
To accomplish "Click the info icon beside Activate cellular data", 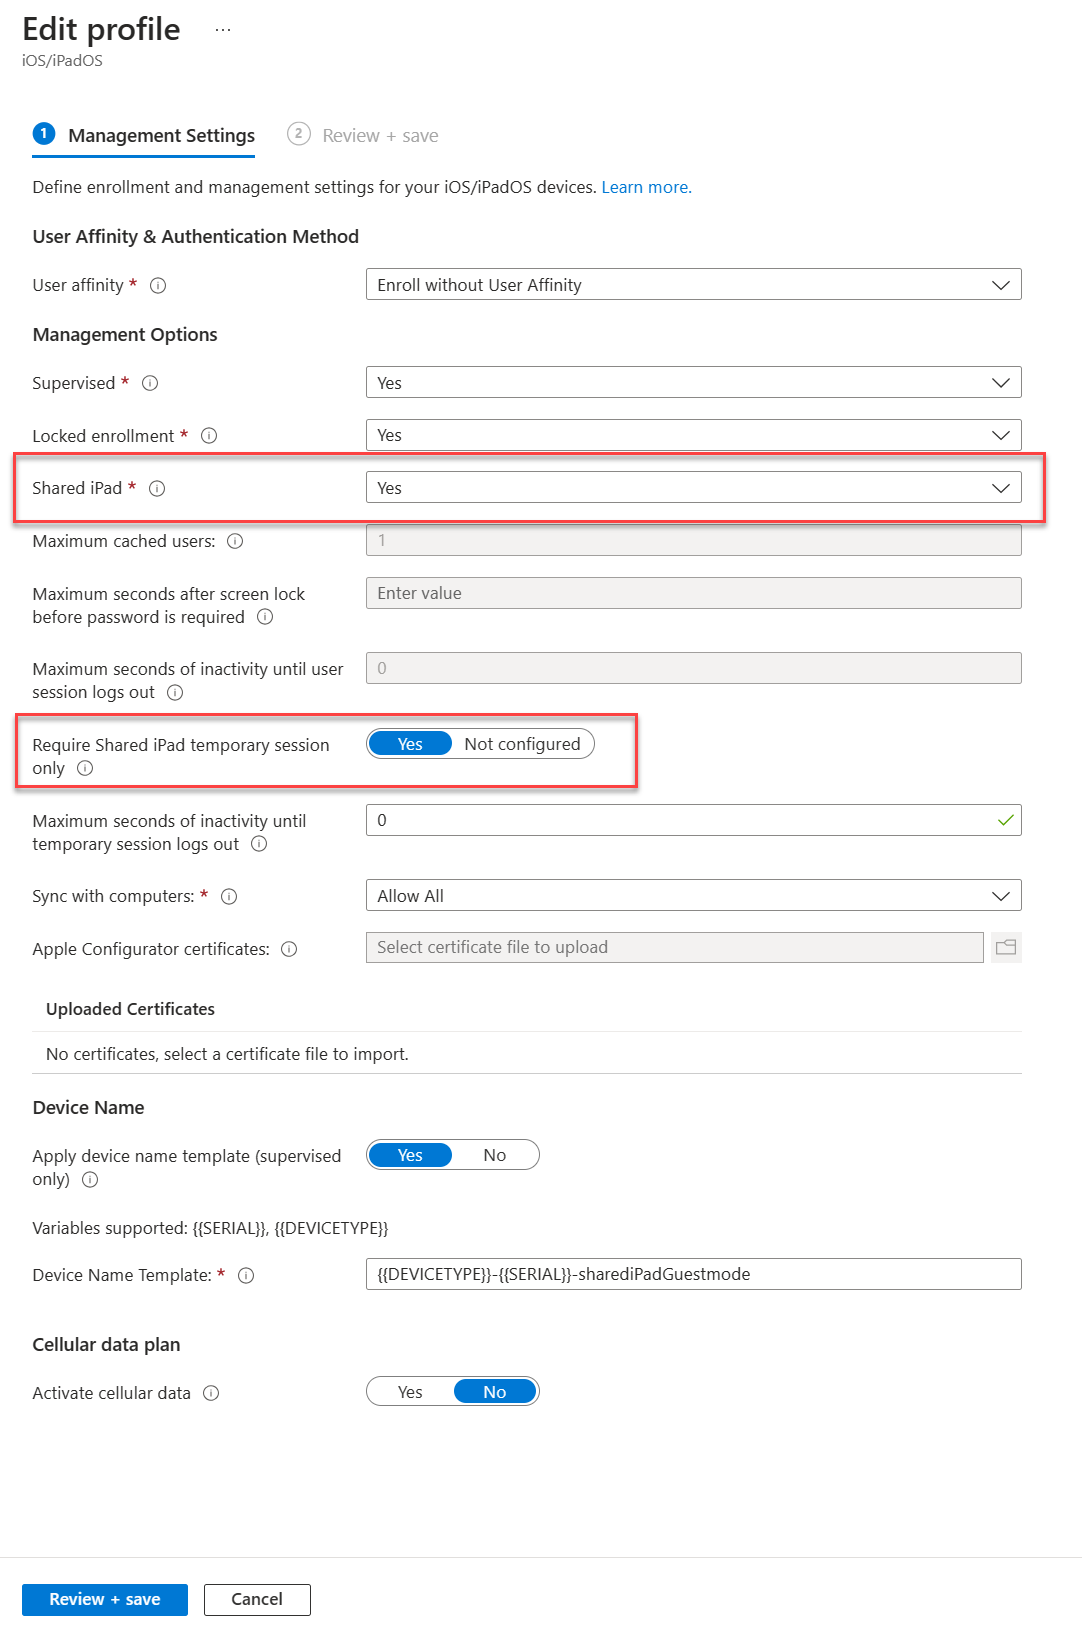I will click(211, 1393).
